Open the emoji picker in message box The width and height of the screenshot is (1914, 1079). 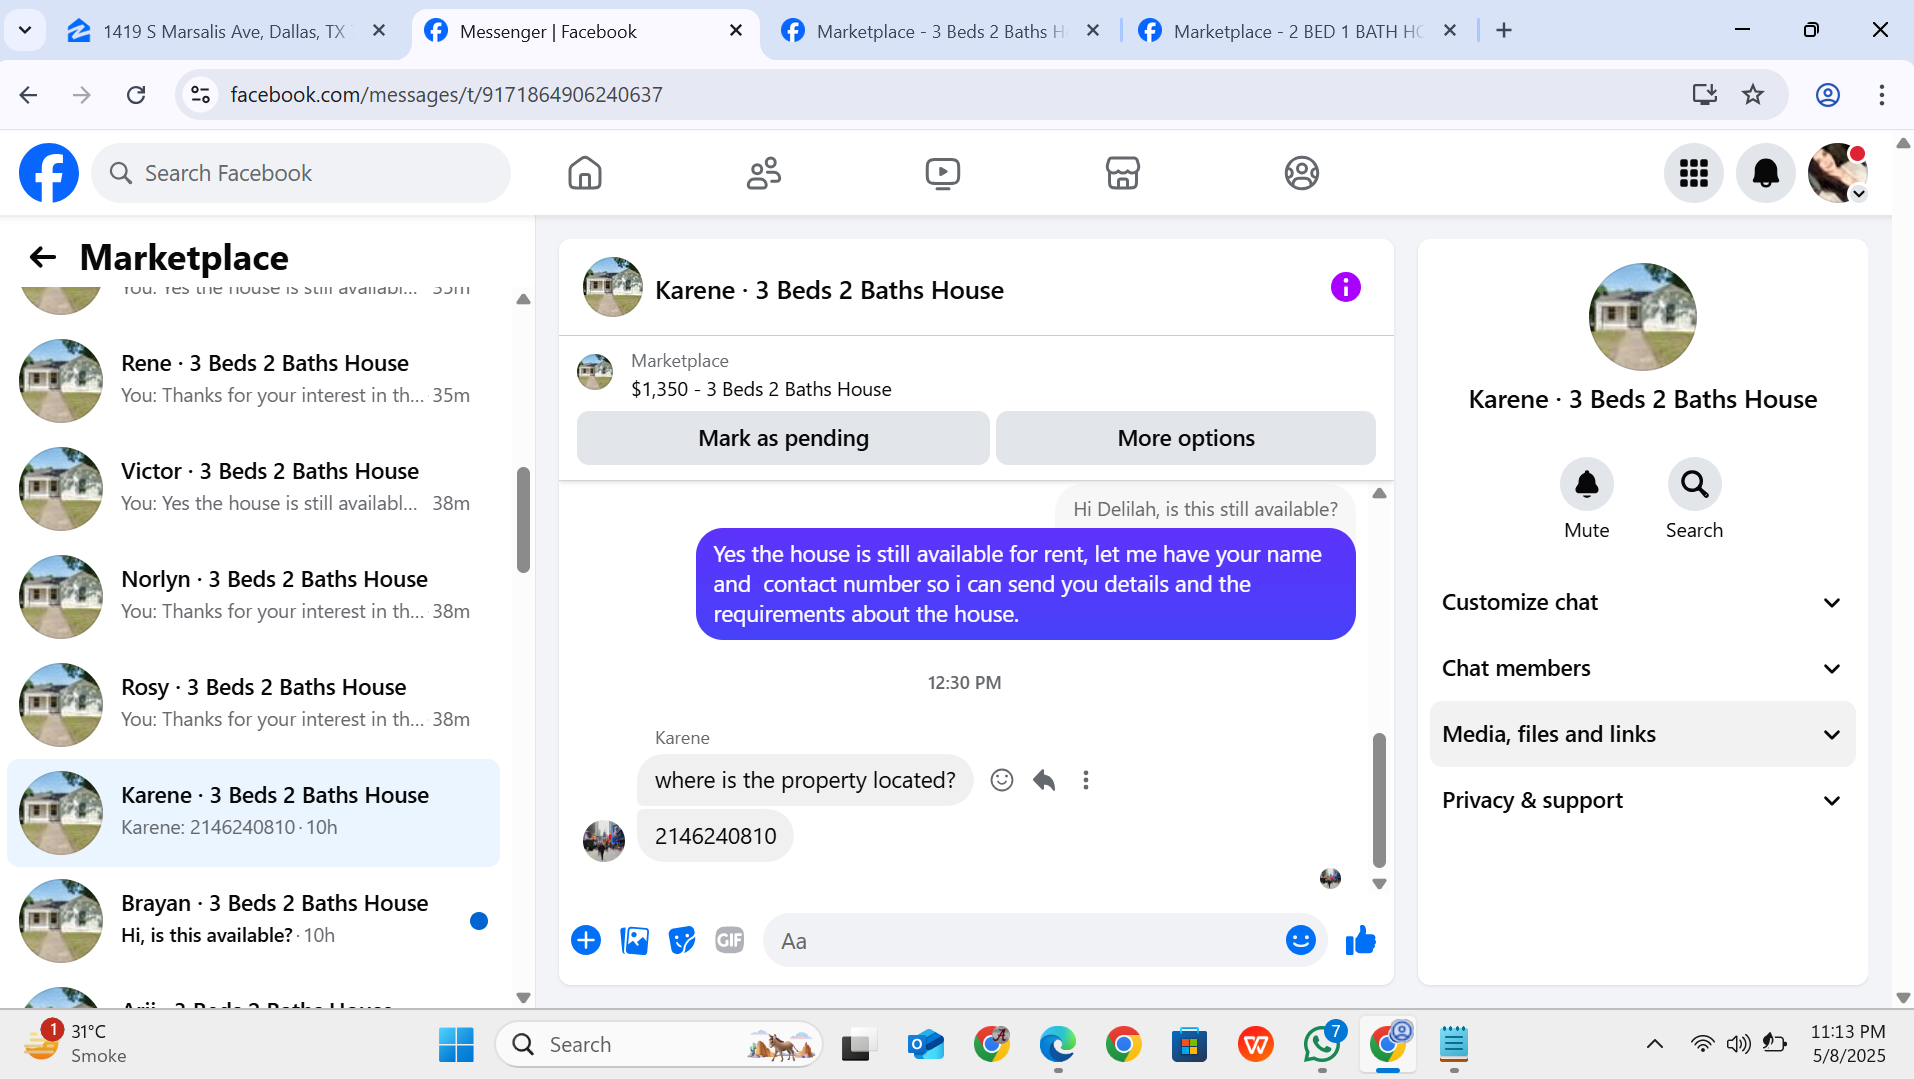(1301, 940)
